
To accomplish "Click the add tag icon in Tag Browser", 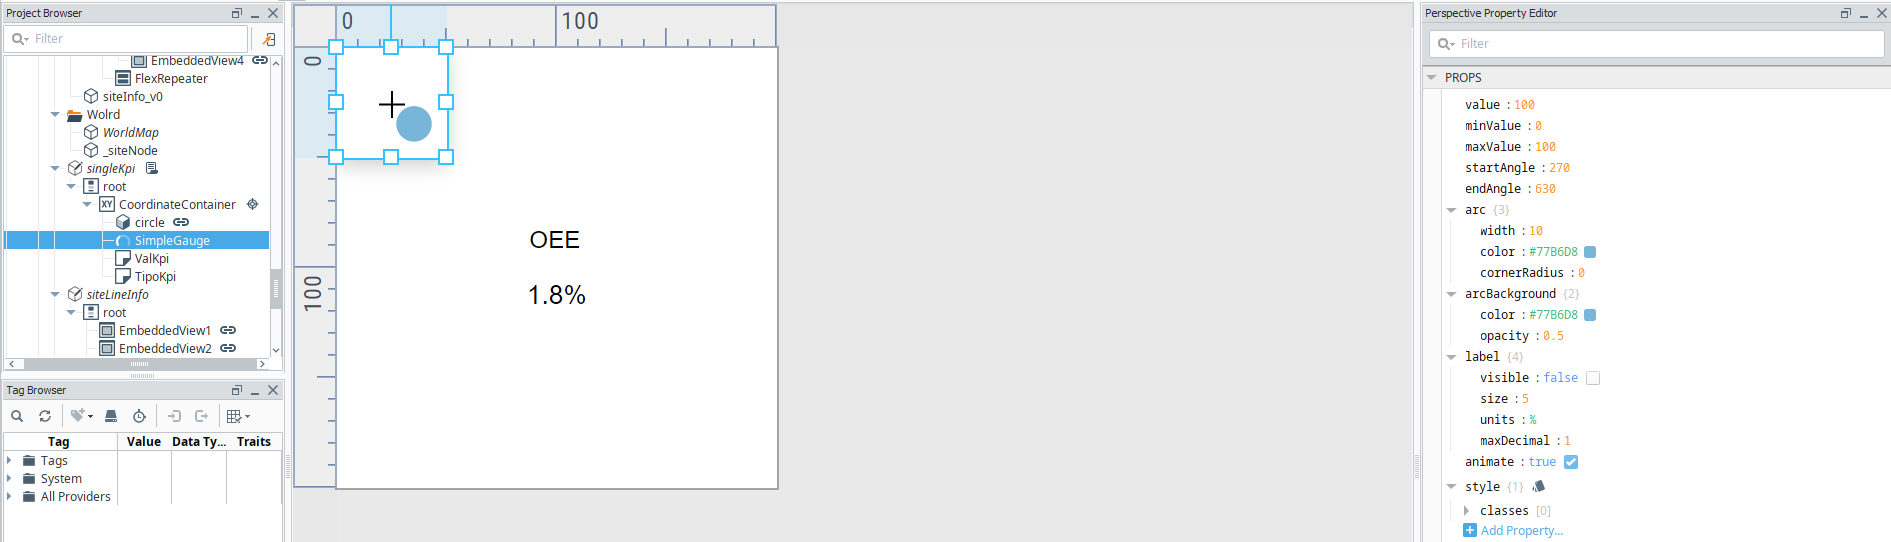I will [81, 416].
